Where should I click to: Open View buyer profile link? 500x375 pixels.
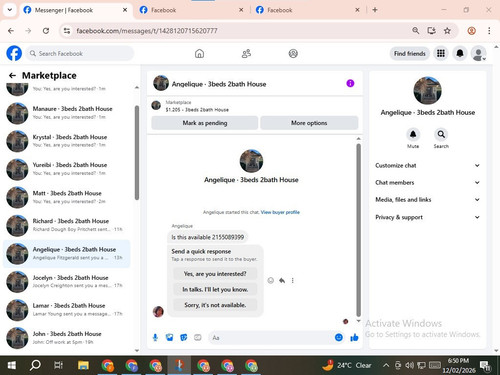(x=280, y=212)
